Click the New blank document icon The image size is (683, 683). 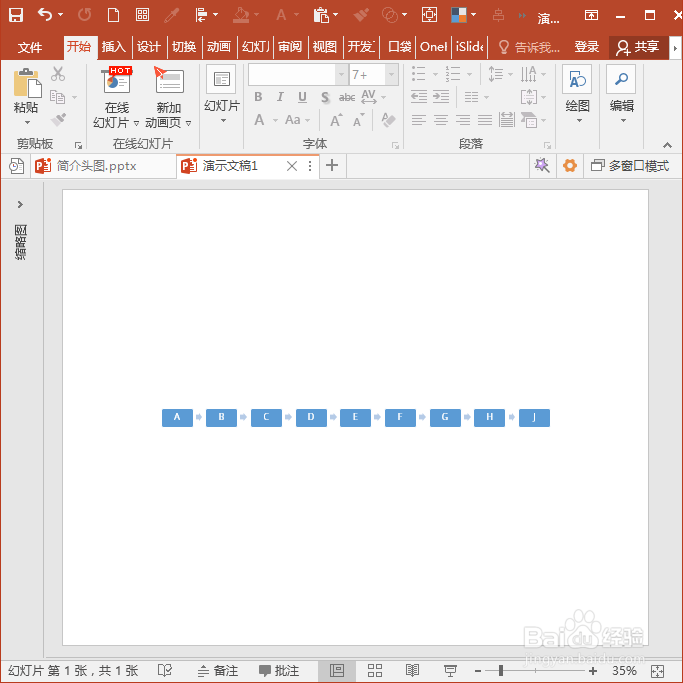pos(113,15)
